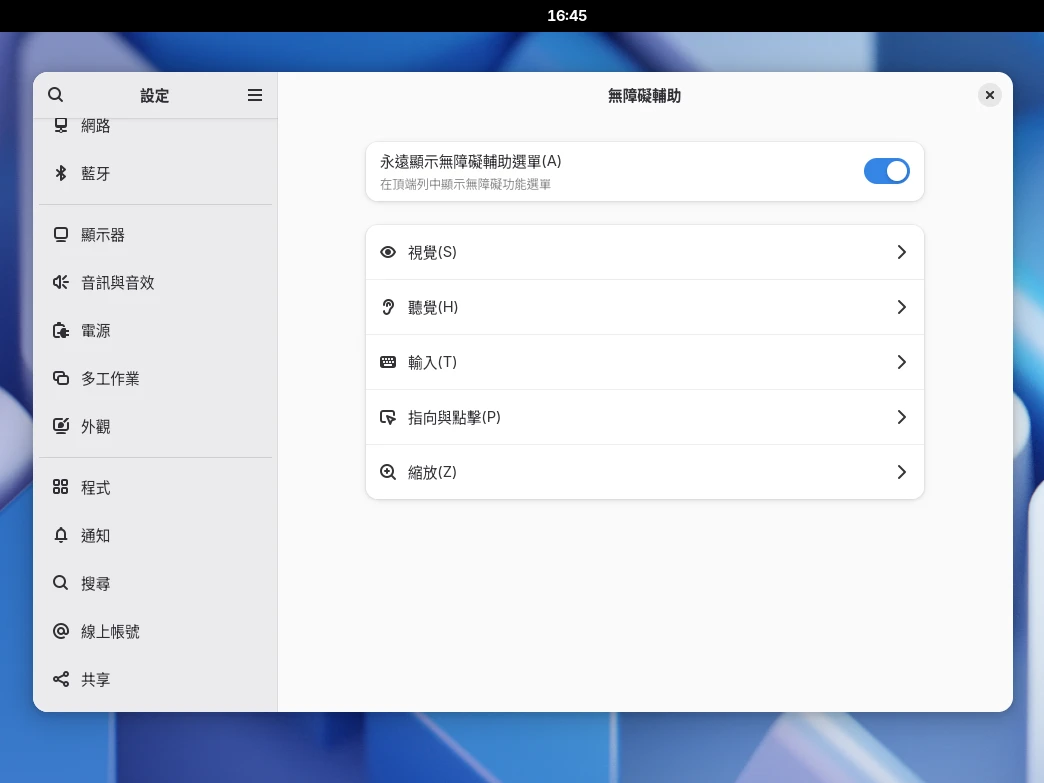Select the multitasking icon for 多工作業
Image resolution: width=1044 pixels, height=783 pixels.
point(61,379)
